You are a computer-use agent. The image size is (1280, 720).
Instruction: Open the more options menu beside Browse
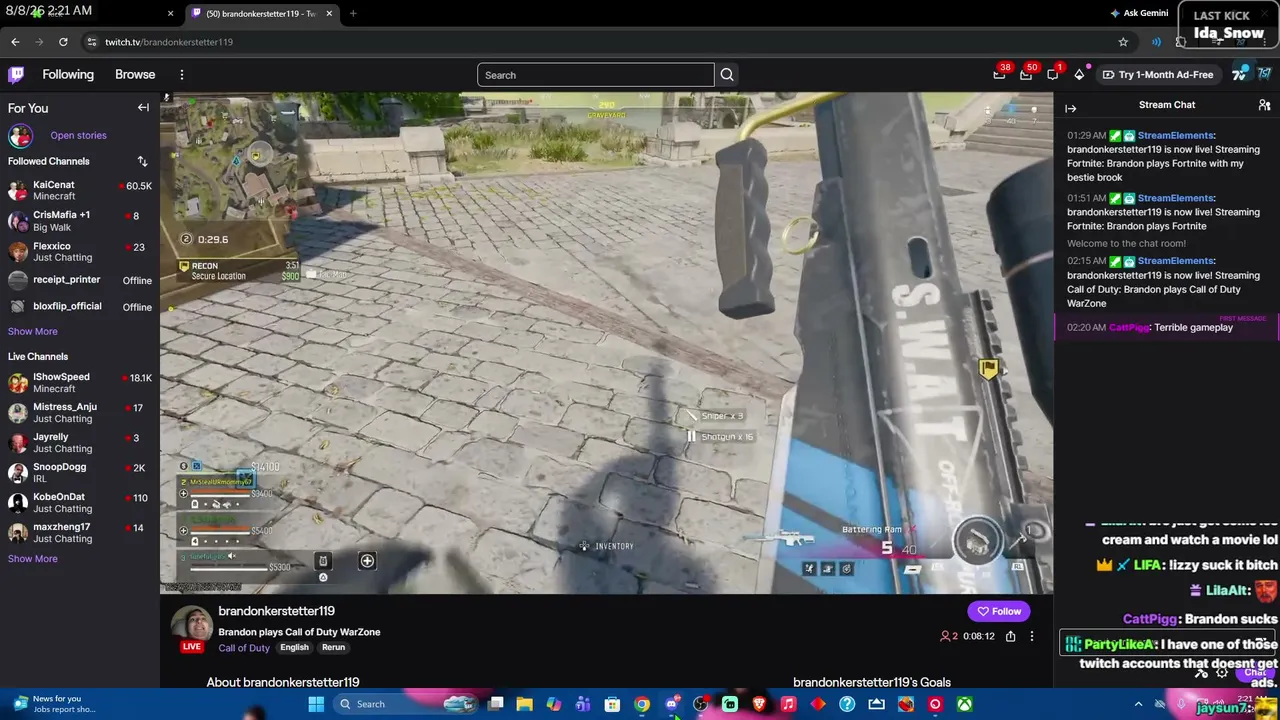pos(182,75)
